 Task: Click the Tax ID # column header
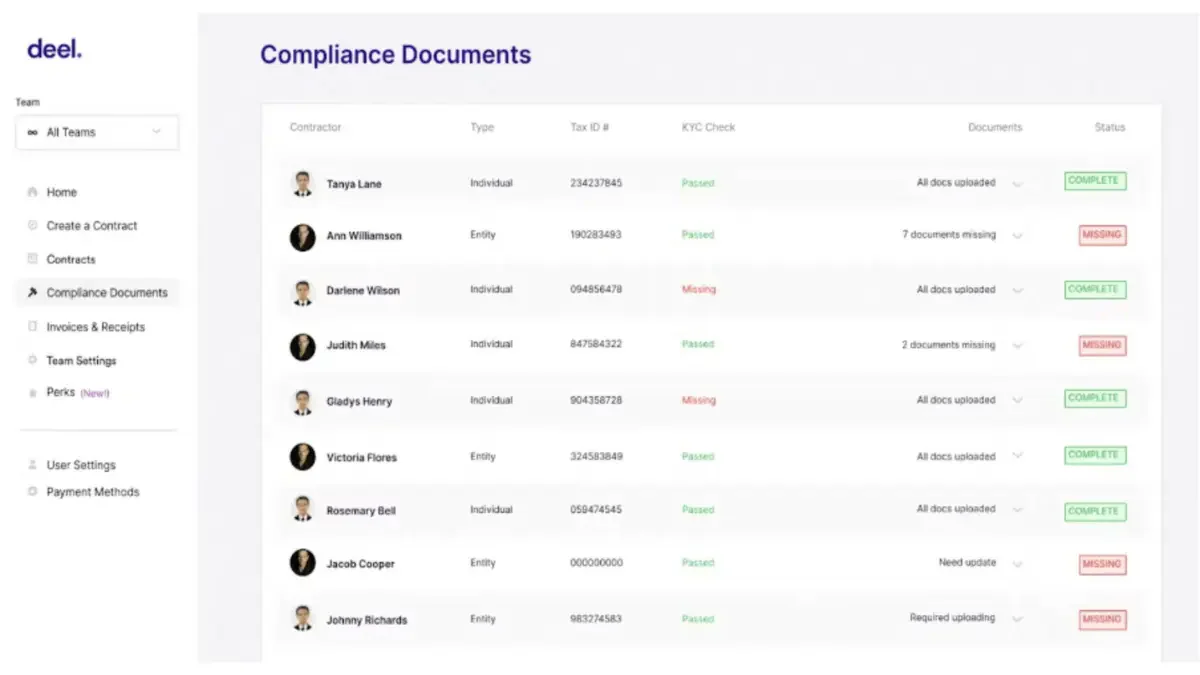pos(590,127)
